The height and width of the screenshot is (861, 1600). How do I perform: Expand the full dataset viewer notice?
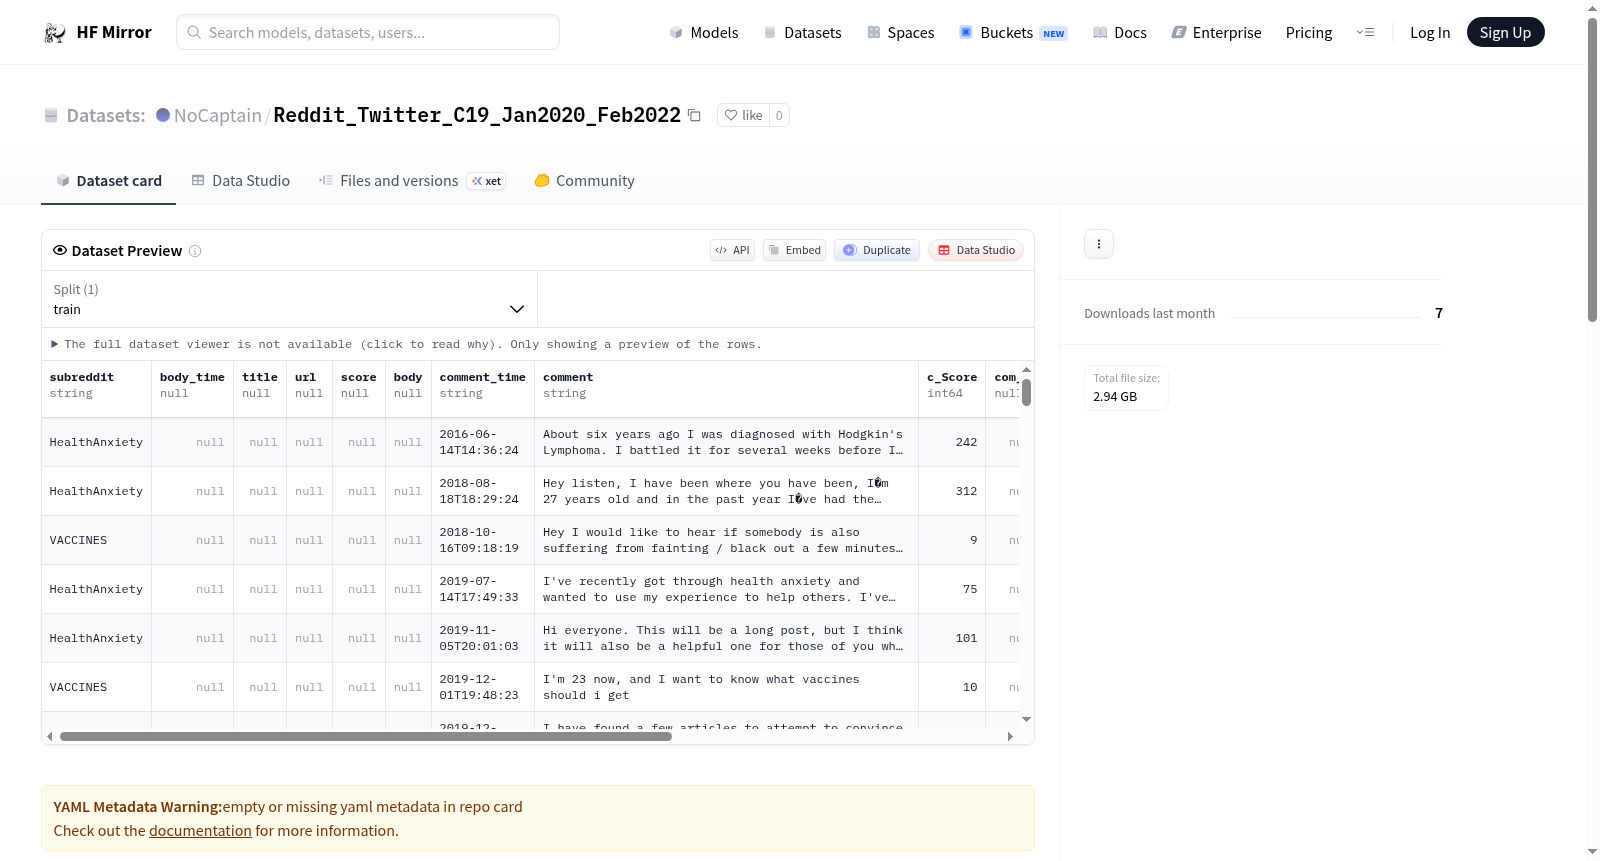click(406, 344)
